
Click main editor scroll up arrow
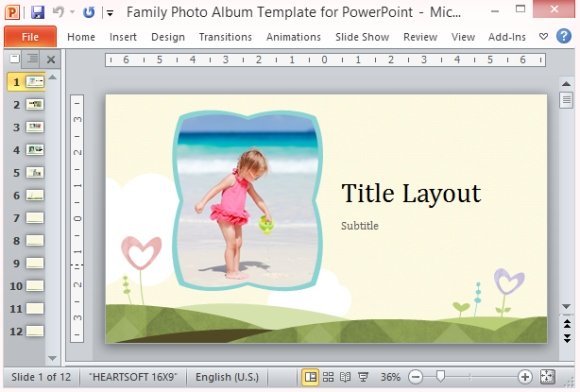566,84
